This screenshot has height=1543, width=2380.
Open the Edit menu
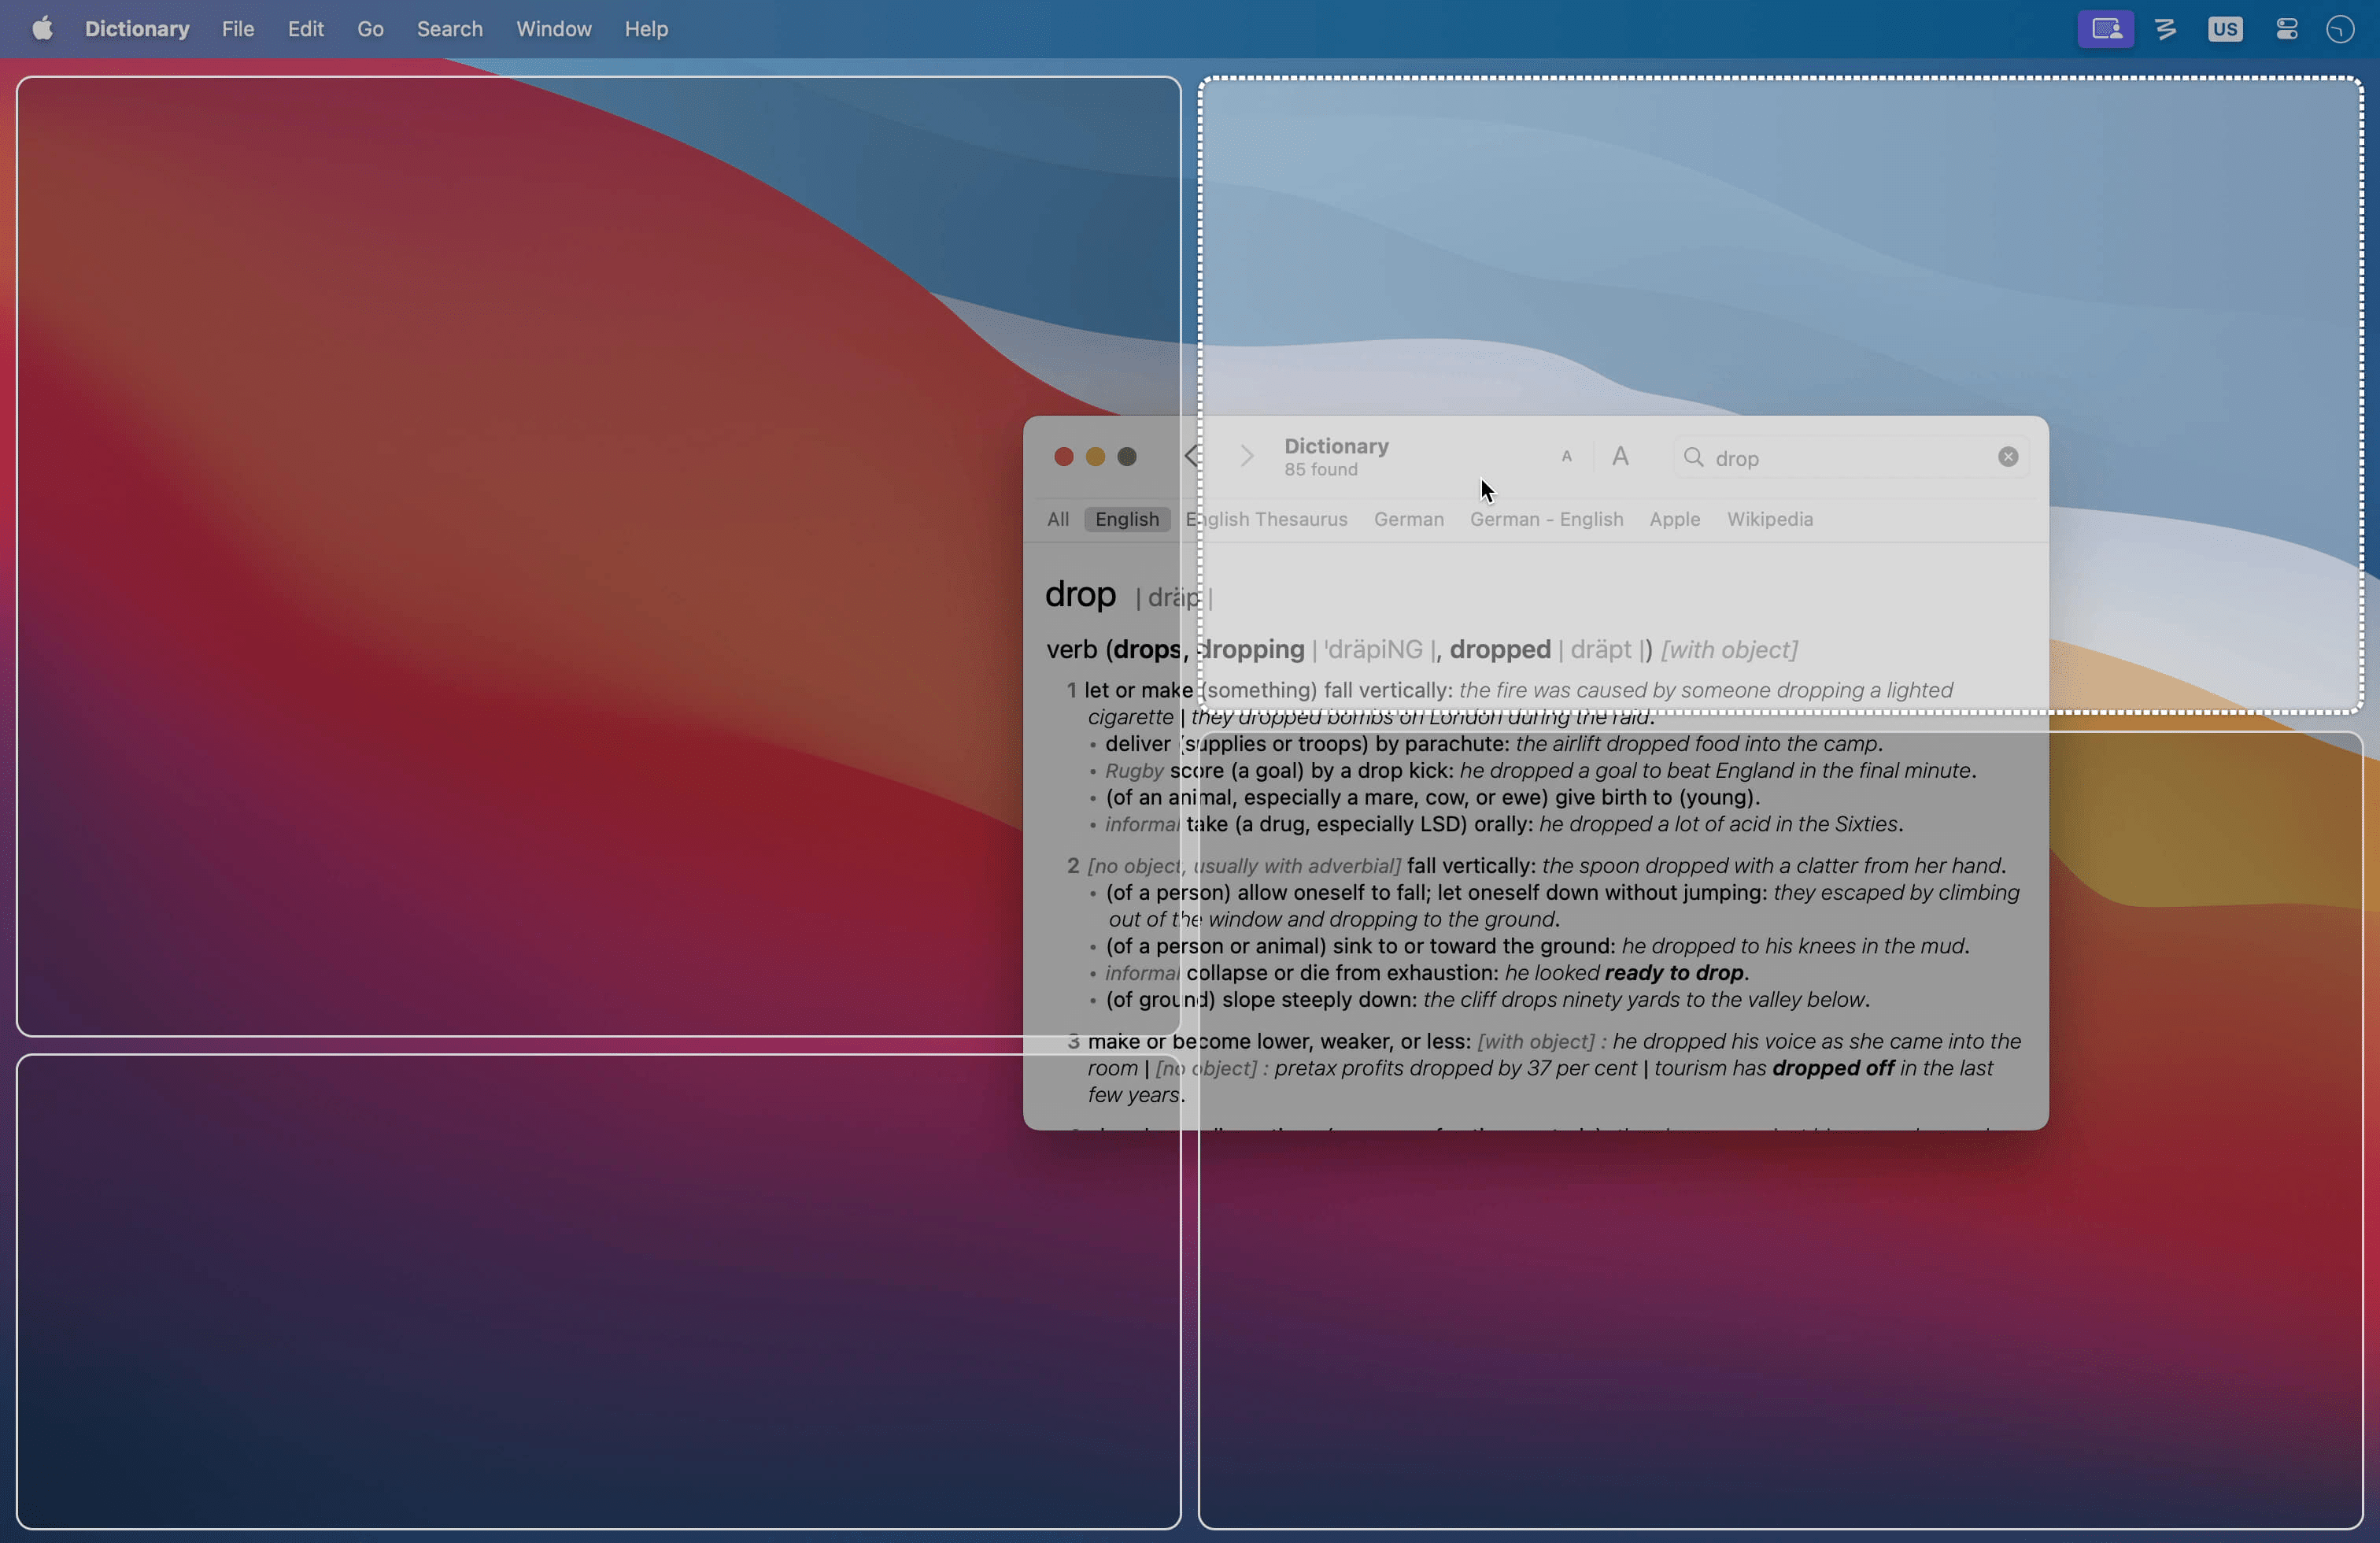click(305, 29)
